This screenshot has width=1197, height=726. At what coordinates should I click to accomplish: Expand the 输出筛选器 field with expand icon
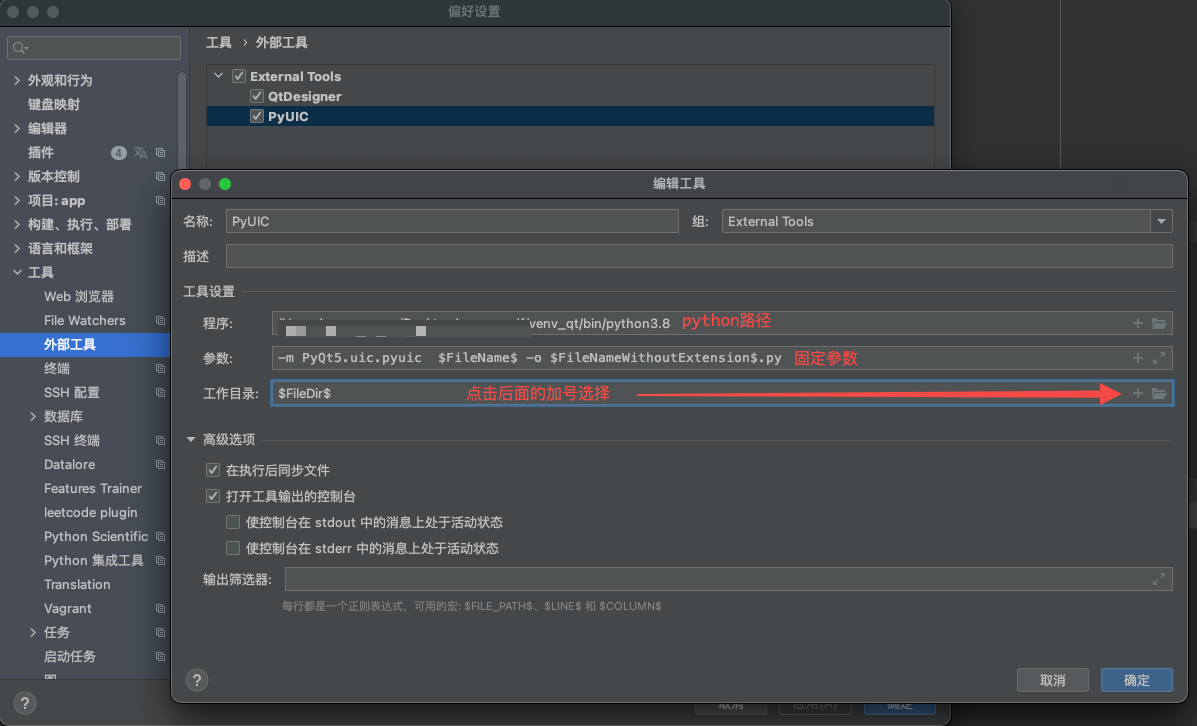[x=1159, y=579]
